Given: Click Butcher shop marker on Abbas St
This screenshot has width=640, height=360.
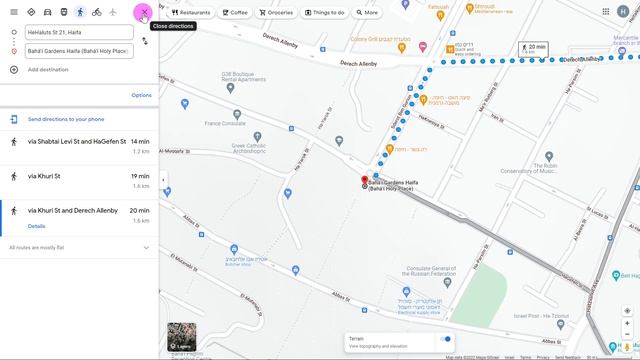Looking at the screenshot, I should coord(234,249).
